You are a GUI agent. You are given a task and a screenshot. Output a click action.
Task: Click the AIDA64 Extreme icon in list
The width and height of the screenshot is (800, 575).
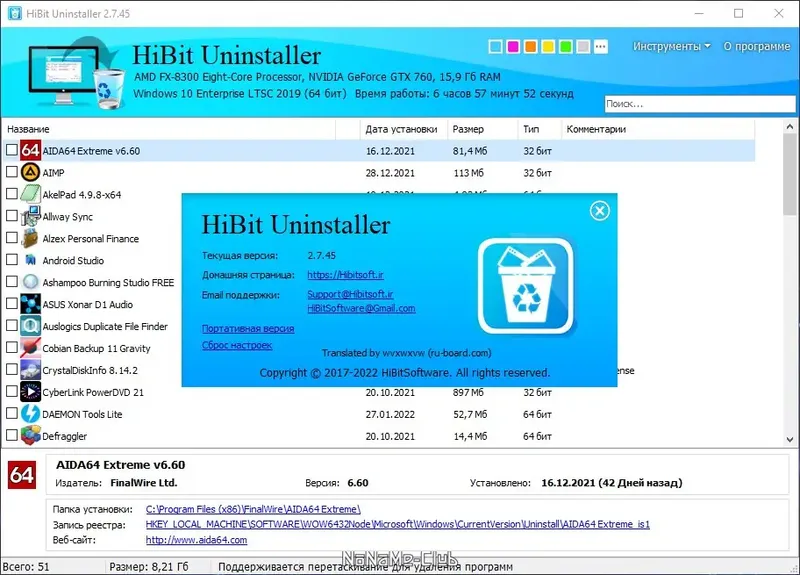tap(30, 151)
